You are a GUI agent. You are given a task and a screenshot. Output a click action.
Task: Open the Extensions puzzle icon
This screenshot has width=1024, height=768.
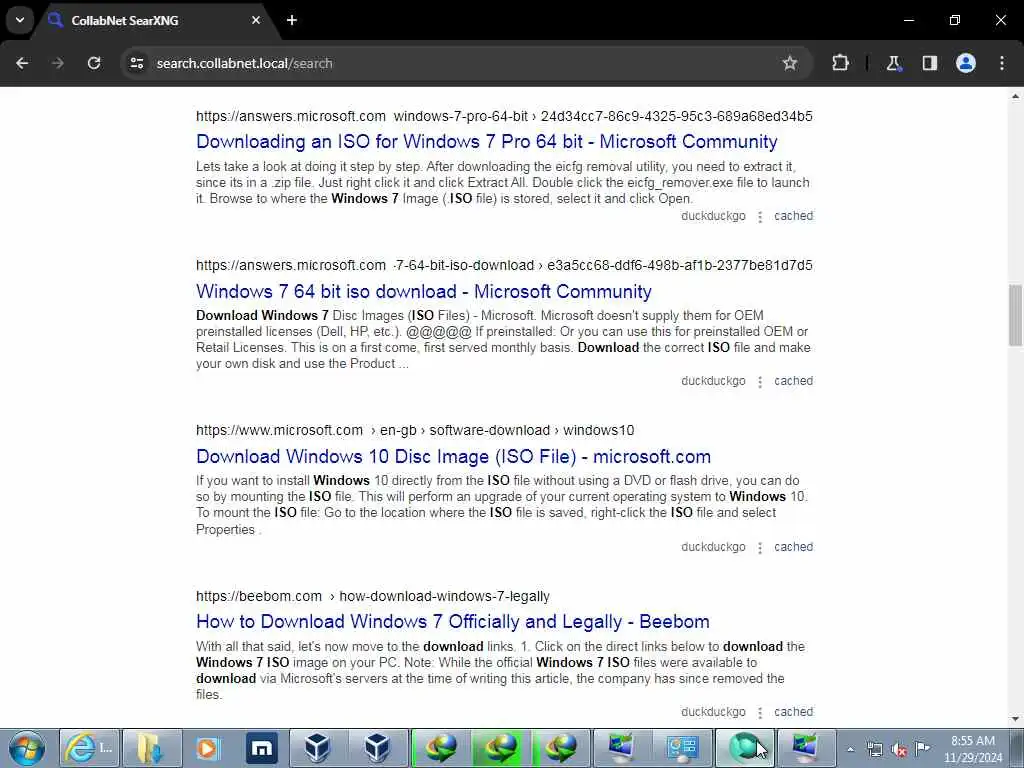(x=840, y=63)
